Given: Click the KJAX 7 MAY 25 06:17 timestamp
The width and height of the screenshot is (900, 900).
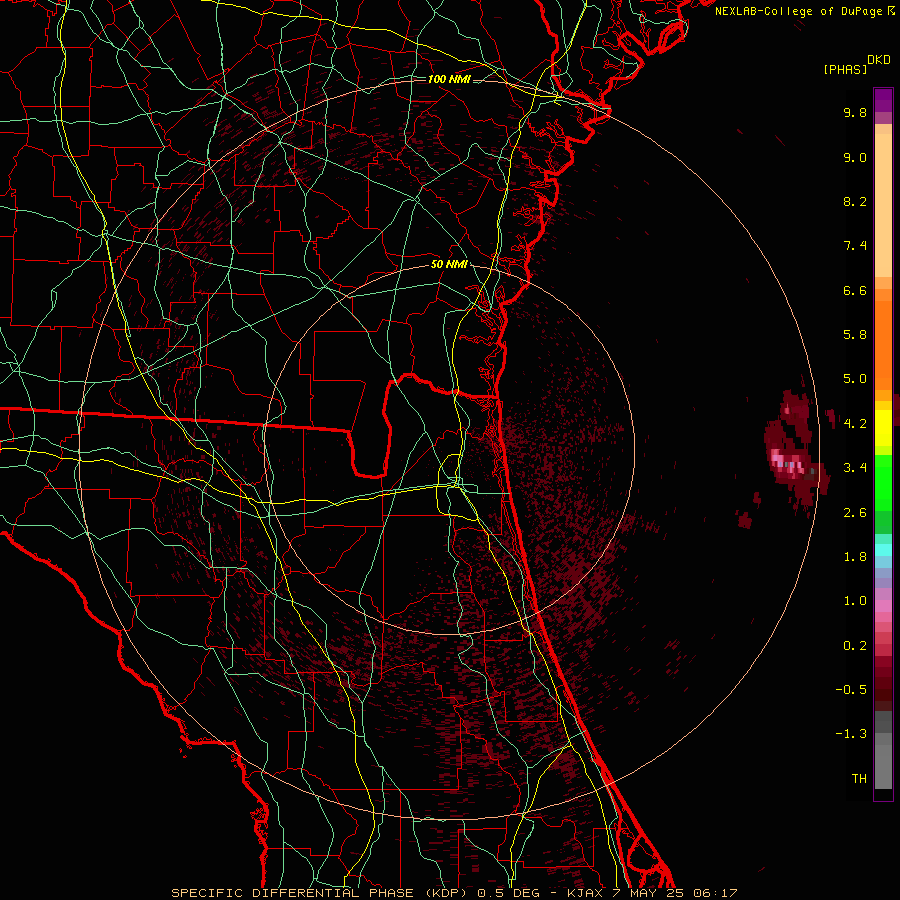Looking at the screenshot, I should tap(651, 893).
